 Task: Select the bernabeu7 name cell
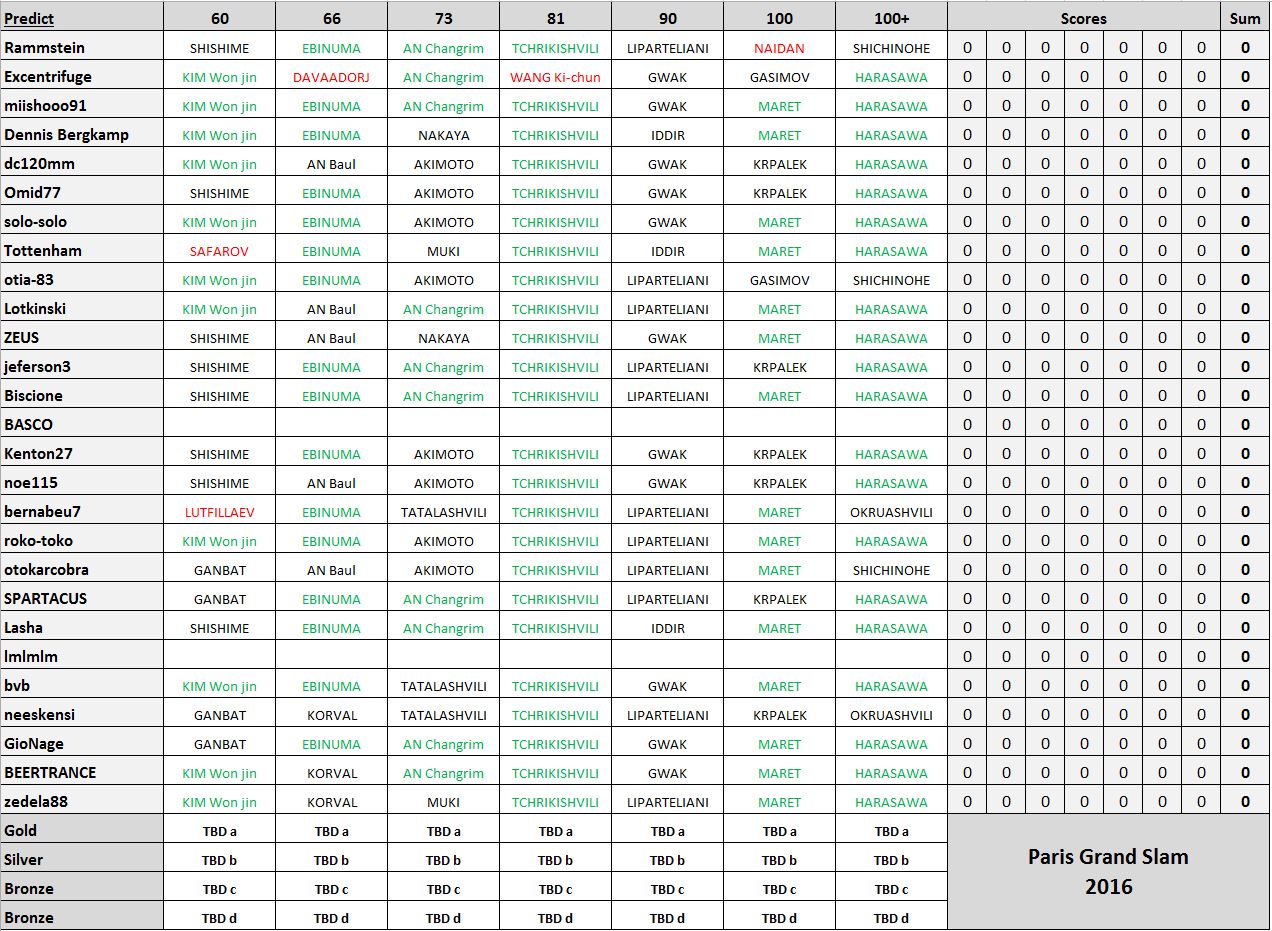[82, 511]
